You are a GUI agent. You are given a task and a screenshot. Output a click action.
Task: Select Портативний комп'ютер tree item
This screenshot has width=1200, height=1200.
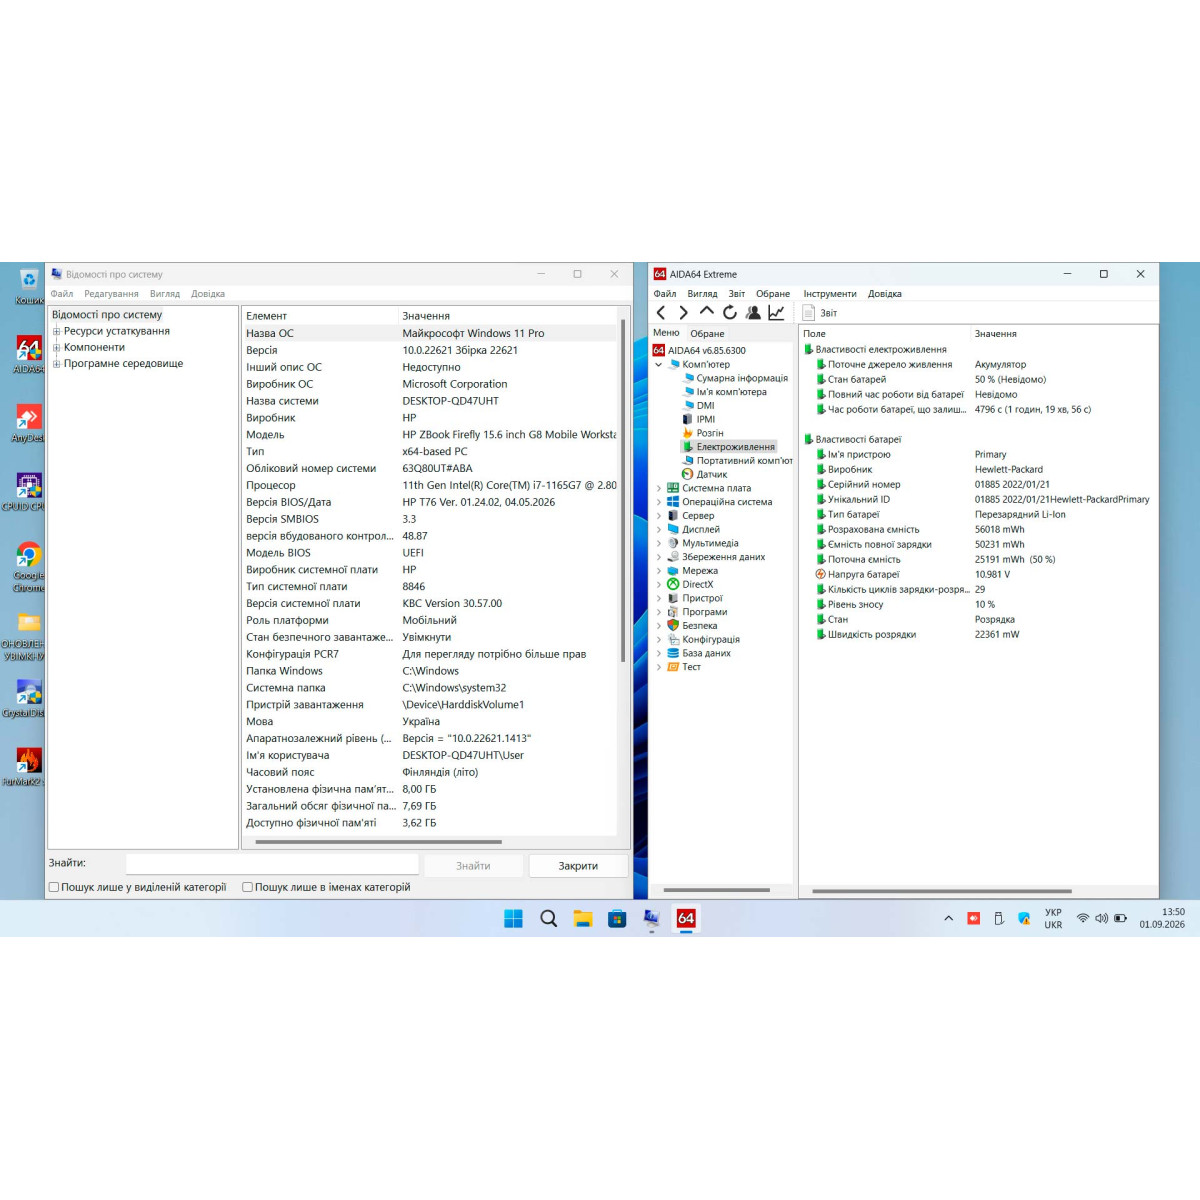(744, 461)
